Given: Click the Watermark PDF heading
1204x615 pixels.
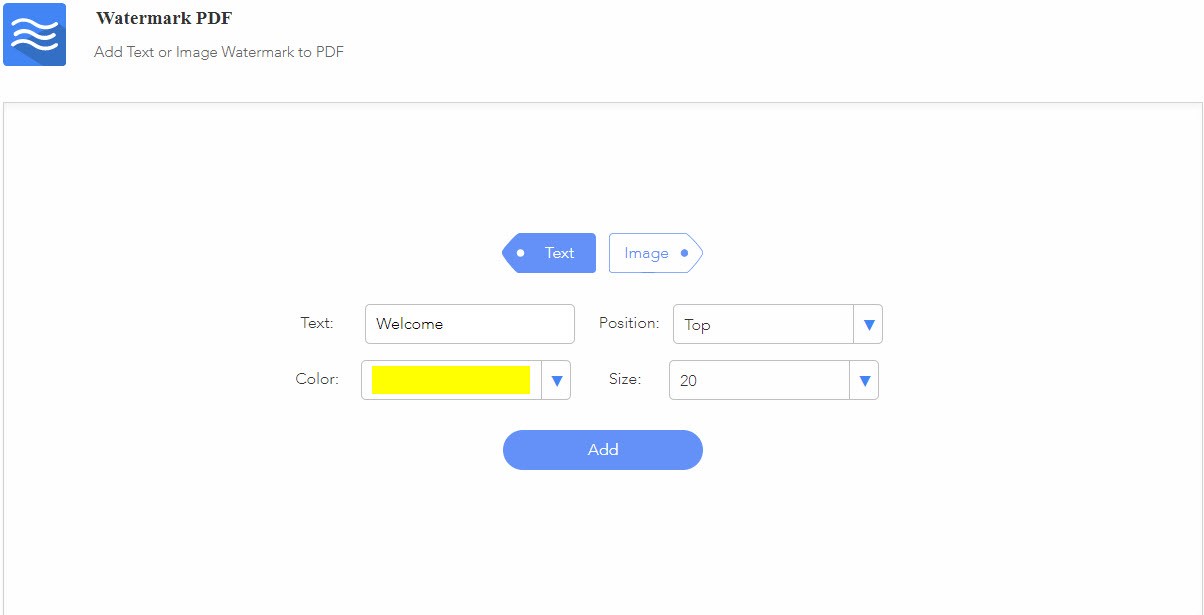Looking at the screenshot, I should (x=164, y=18).
